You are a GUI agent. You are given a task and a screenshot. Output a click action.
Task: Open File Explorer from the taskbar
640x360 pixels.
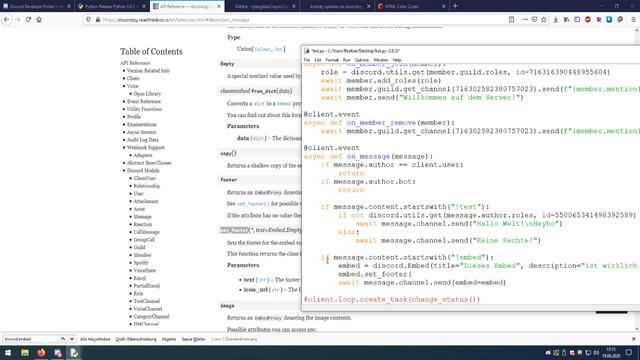click(25, 353)
